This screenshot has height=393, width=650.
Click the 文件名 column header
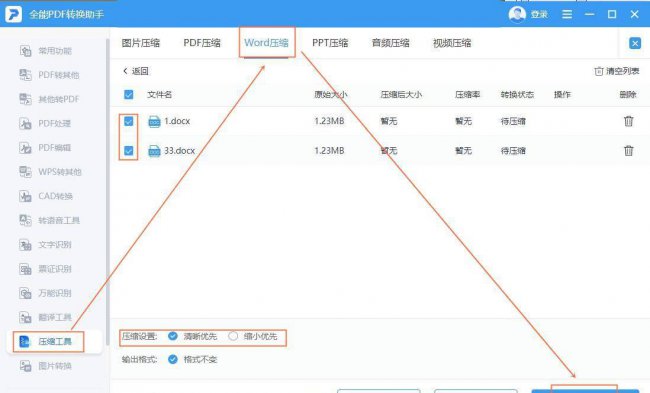point(160,95)
